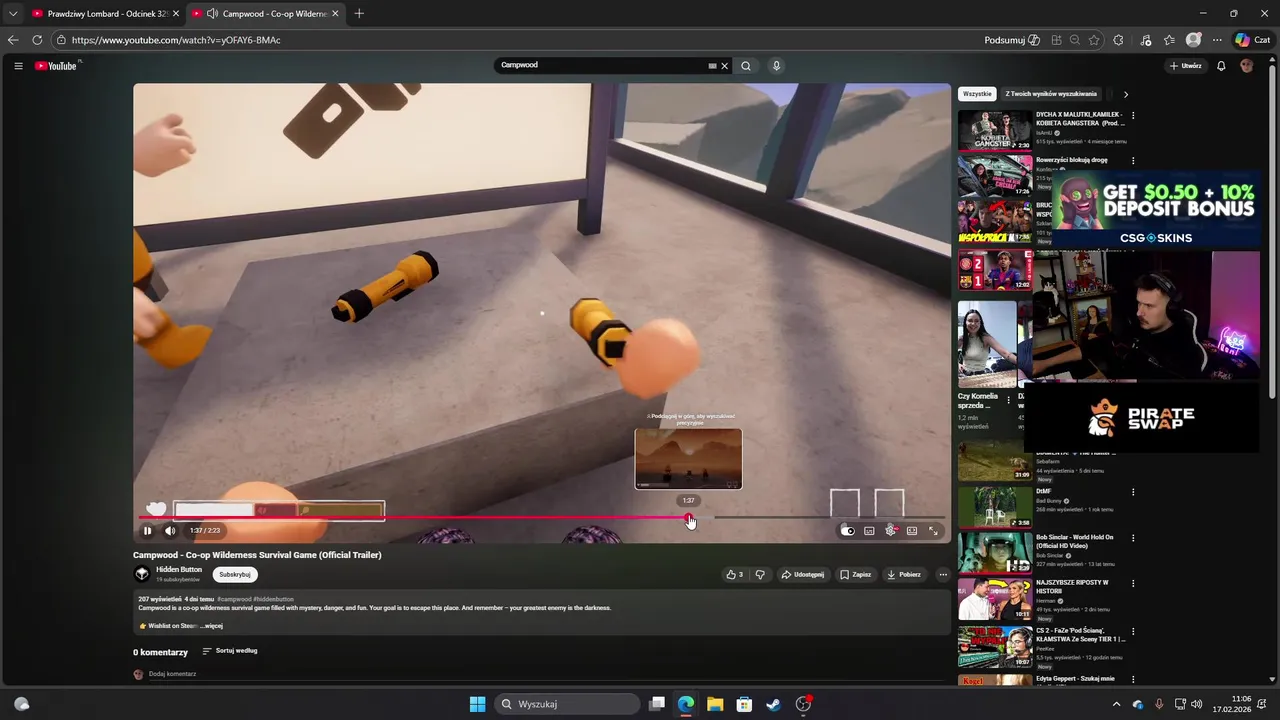Viewport: 1280px width, 720px height.
Task: Open YouTube notifications bell
Action: (x=1221, y=66)
